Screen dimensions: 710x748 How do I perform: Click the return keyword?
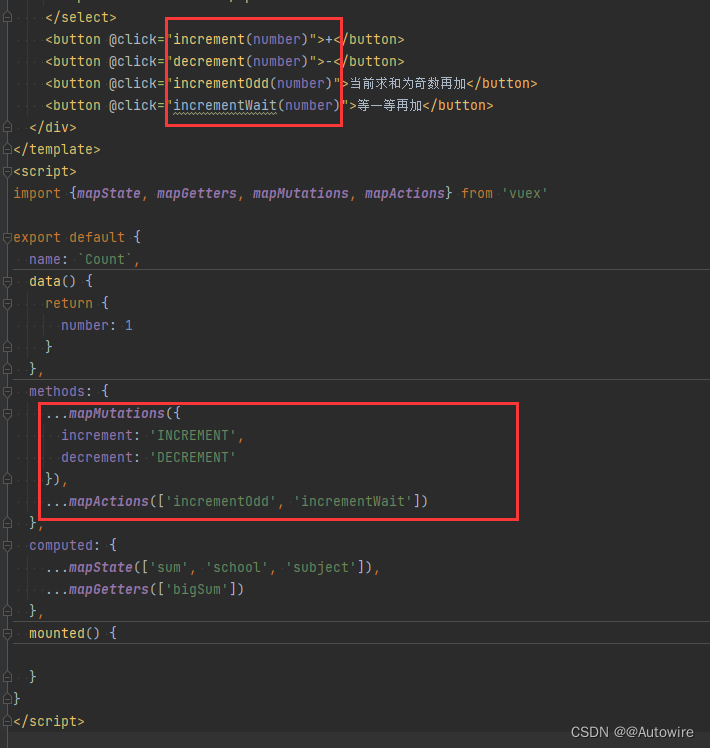click(x=69, y=303)
